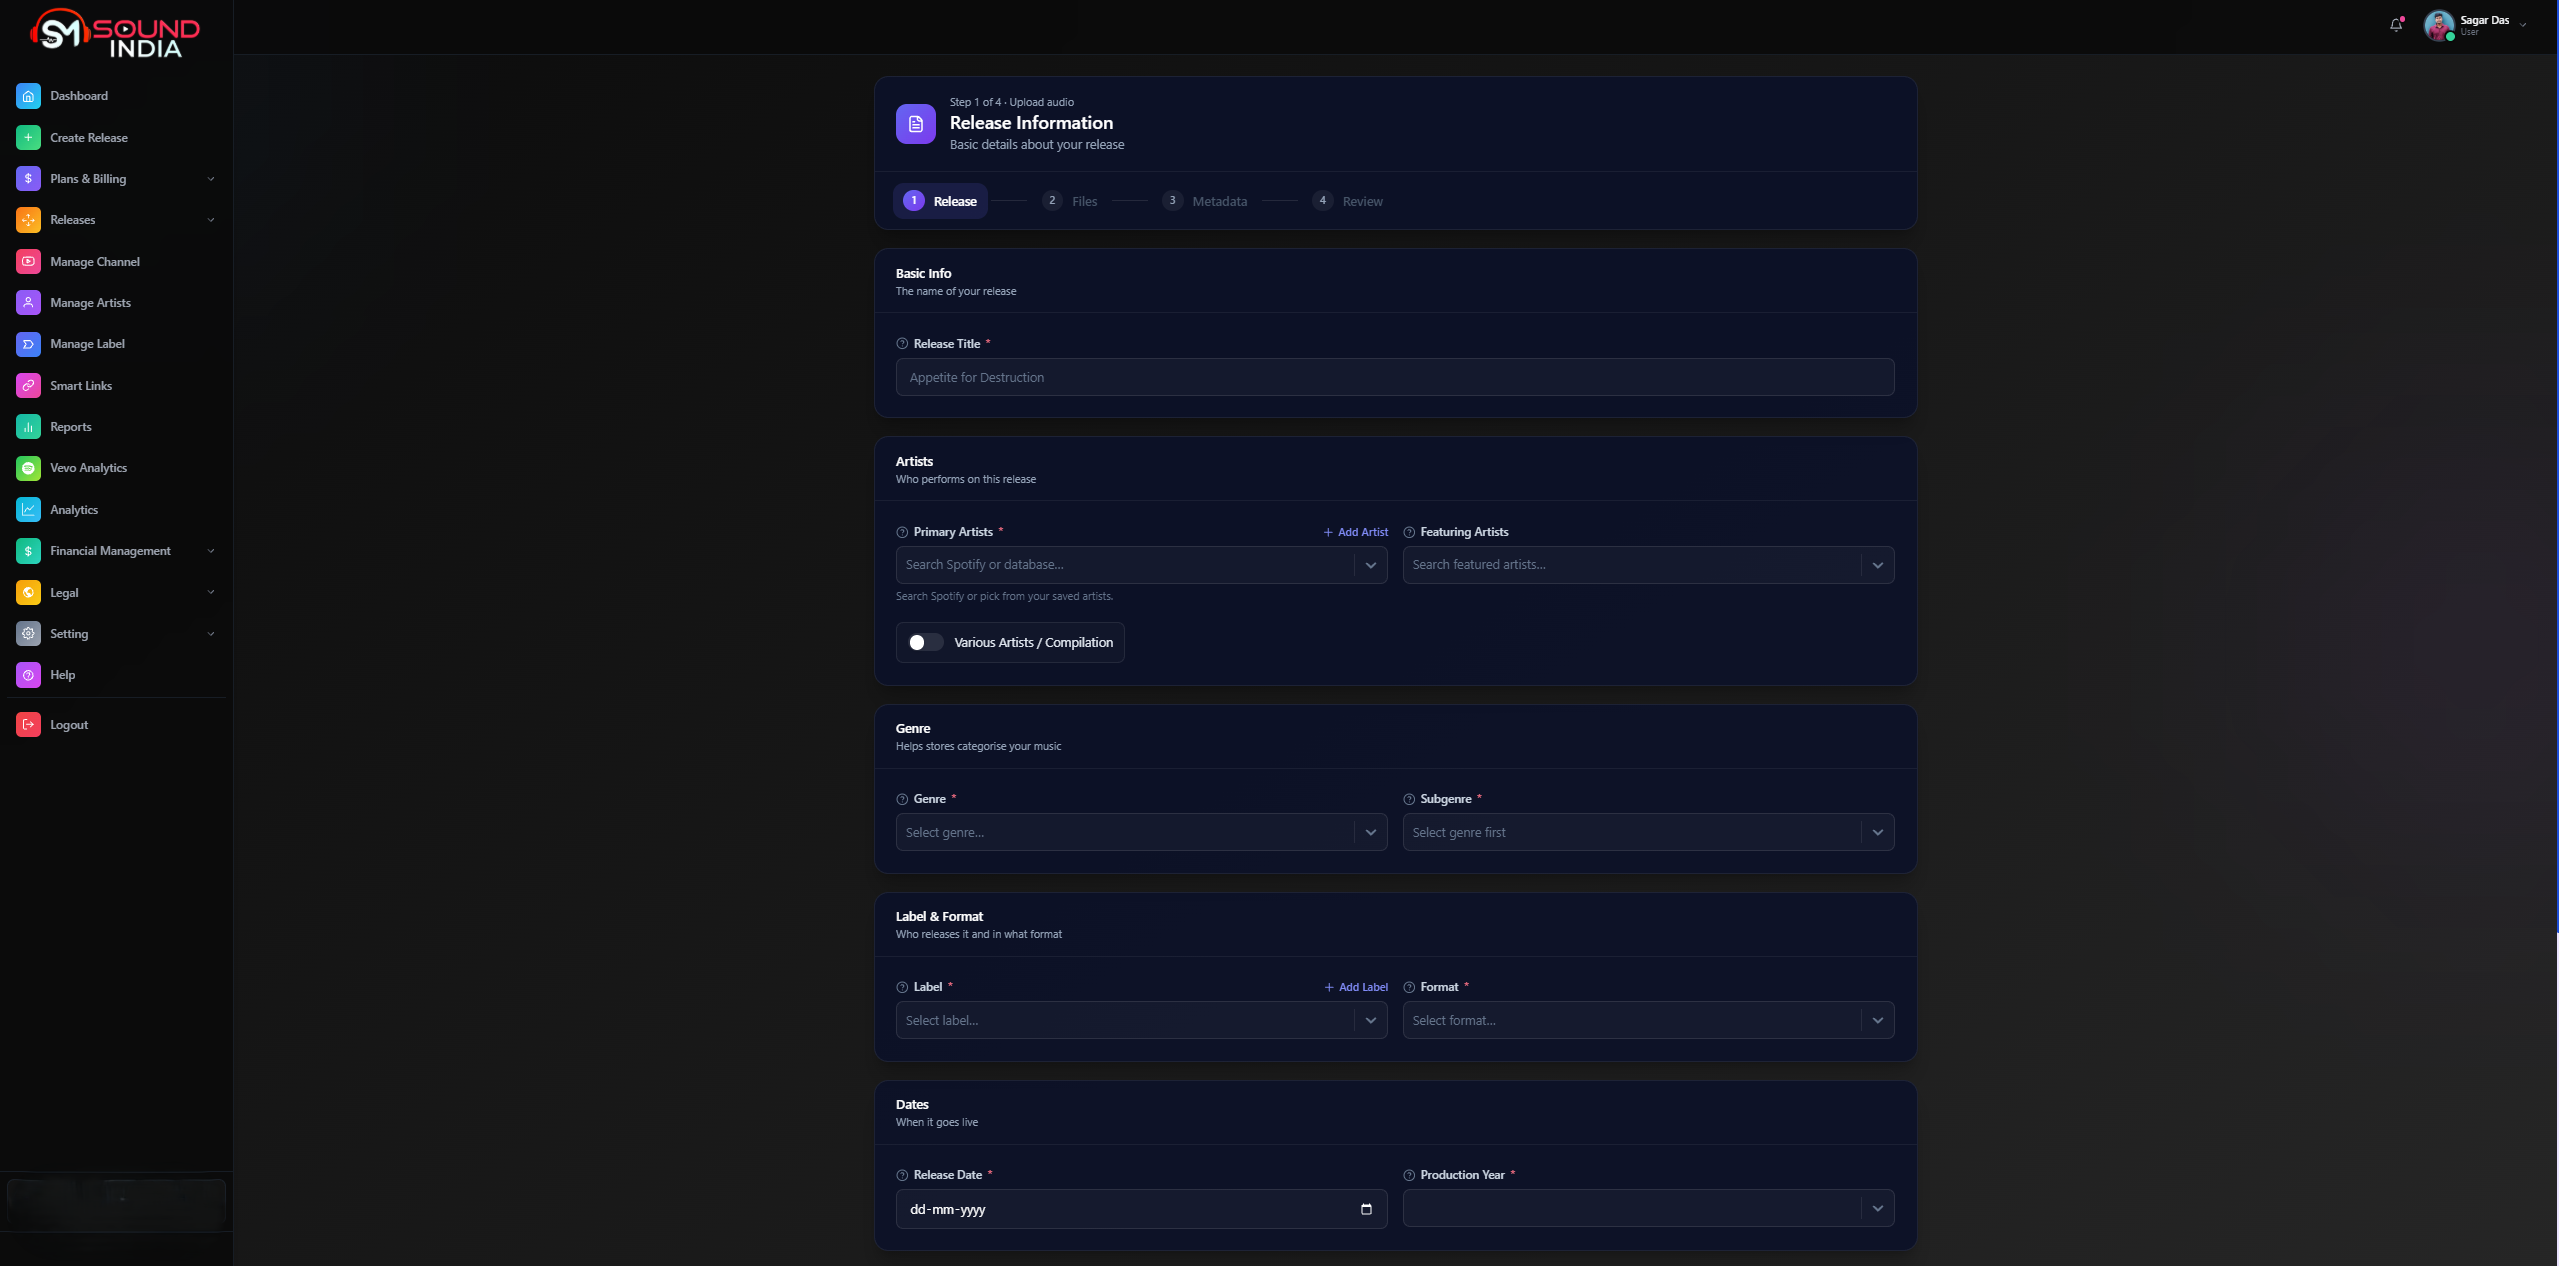The height and width of the screenshot is (1266, 2559).
Task: Click the Help question icon
Action: 28,675
